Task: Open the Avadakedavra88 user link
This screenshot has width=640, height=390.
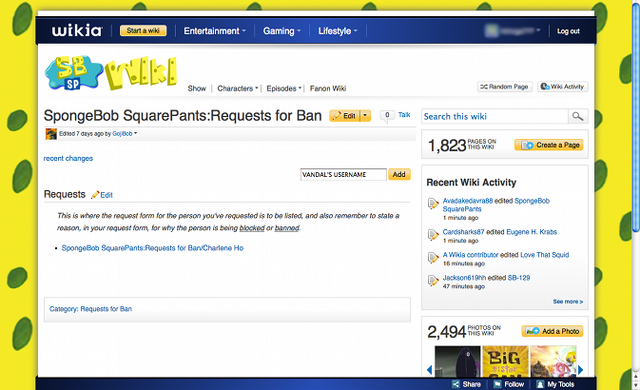Action: 468,201
